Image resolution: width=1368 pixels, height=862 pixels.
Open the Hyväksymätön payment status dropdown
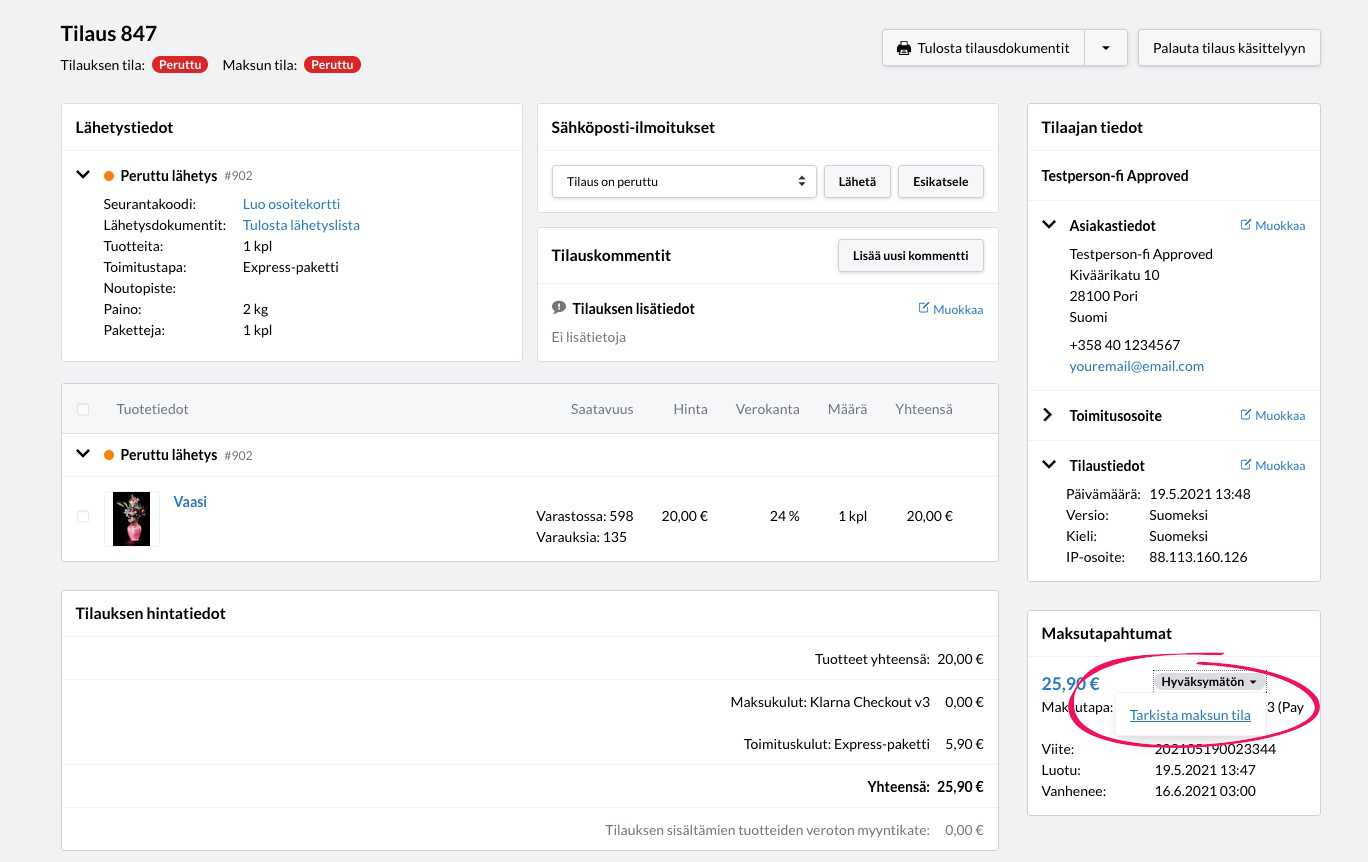point(1209,682)
